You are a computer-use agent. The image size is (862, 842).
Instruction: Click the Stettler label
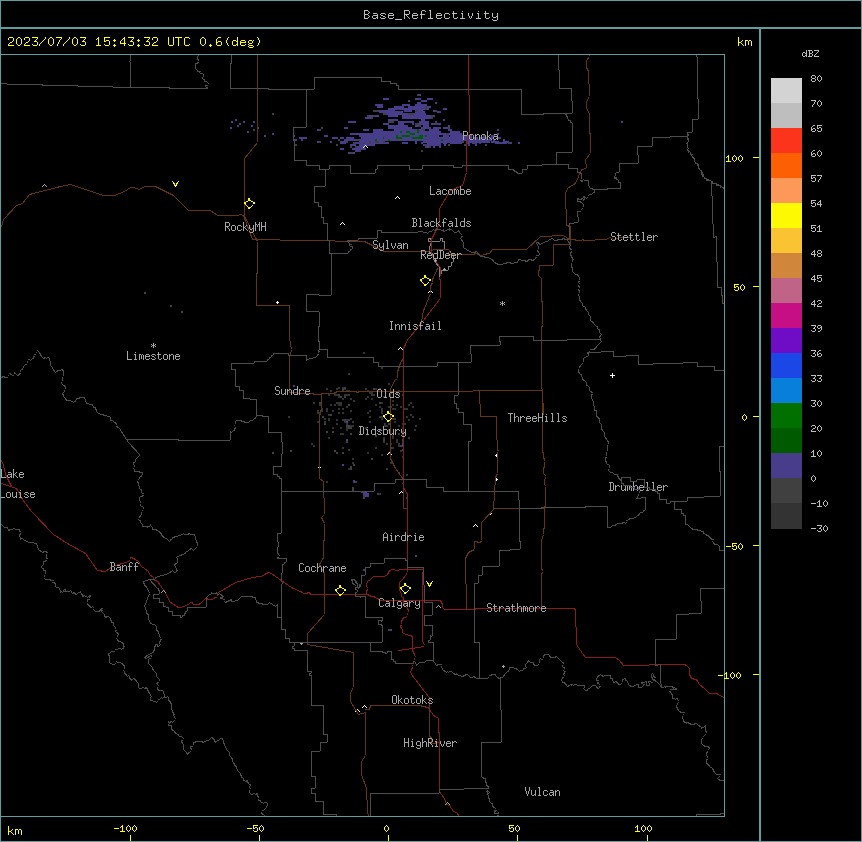634,237
